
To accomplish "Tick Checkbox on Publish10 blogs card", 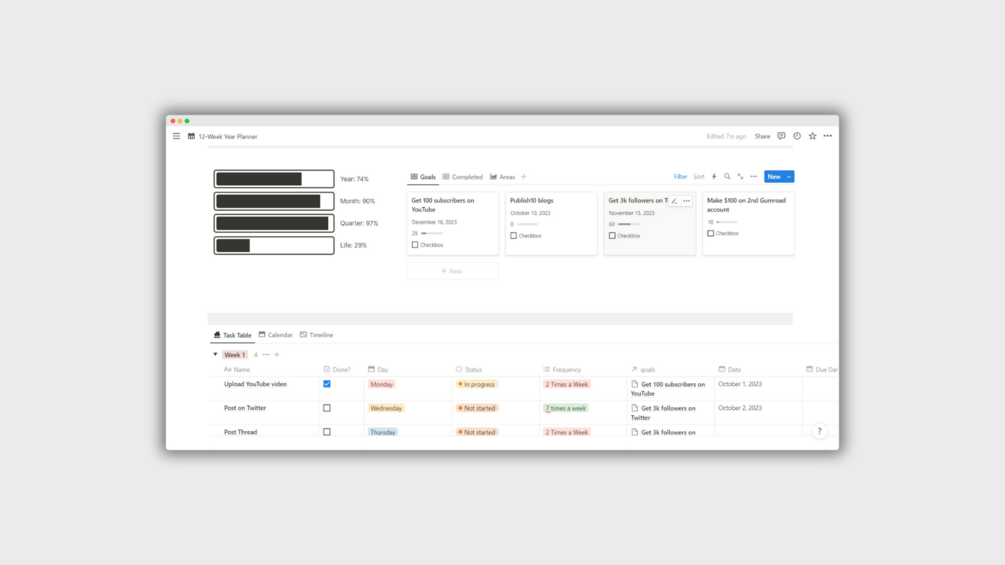I will click(x=513, y=236).
